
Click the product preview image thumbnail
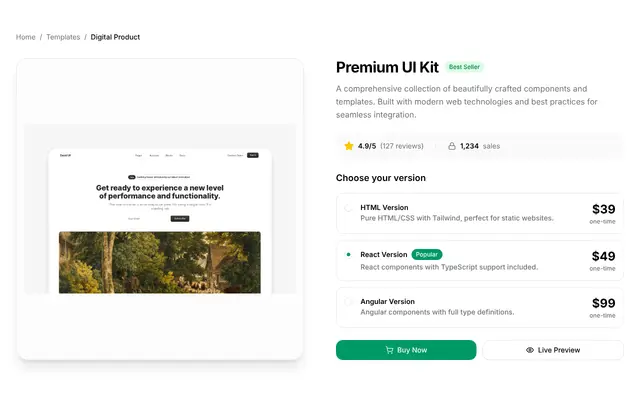pos(160,209)
